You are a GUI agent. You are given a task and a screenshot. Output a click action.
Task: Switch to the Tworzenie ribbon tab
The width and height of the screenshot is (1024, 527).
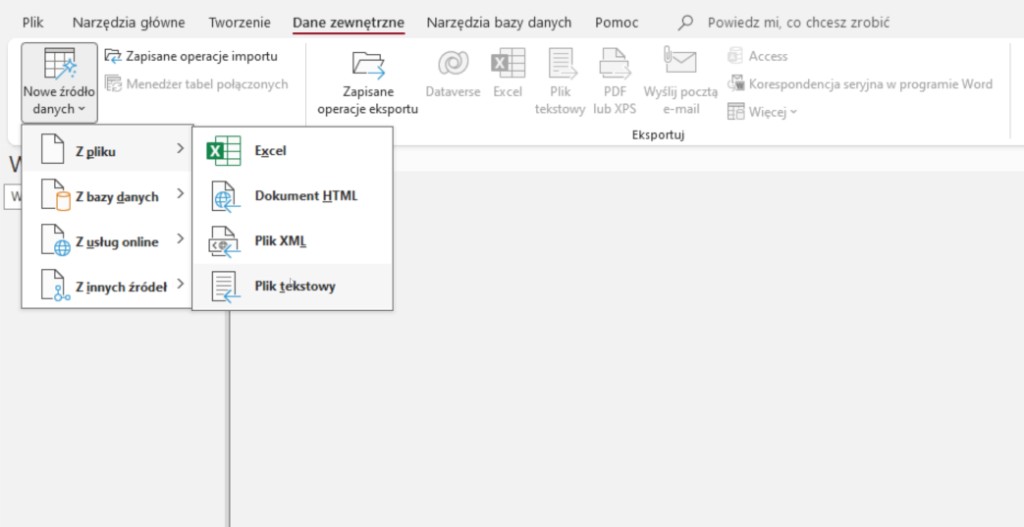(x=239, y=22)
